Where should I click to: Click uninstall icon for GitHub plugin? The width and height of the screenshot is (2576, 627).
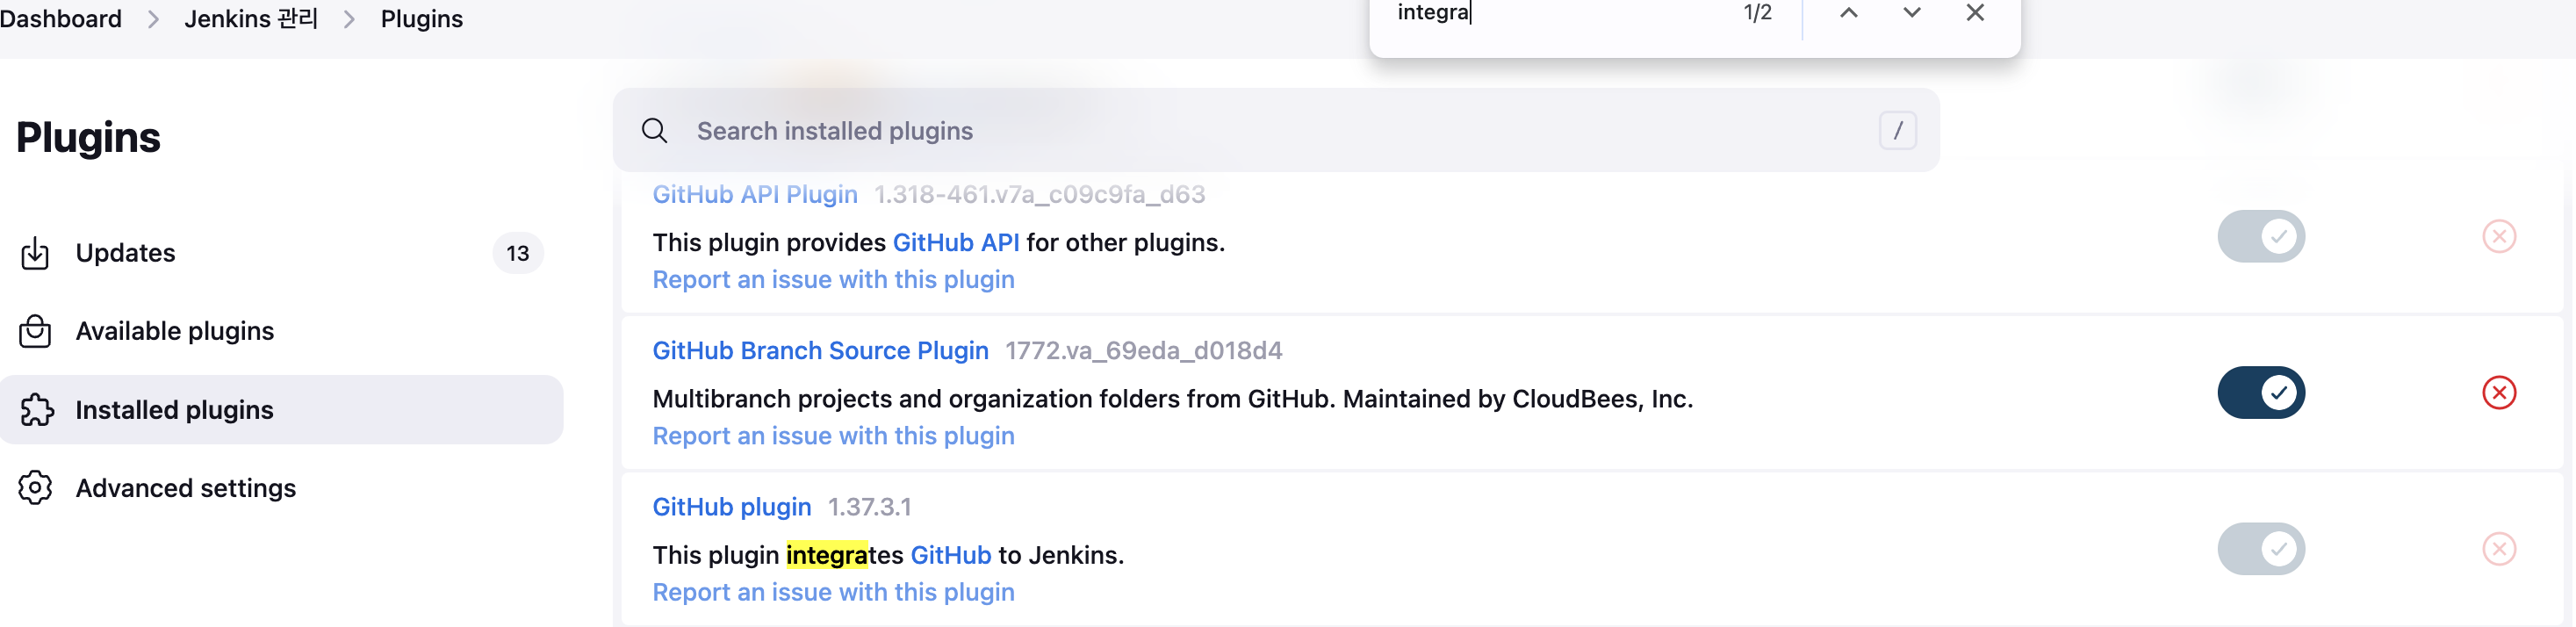(2498, 549)
